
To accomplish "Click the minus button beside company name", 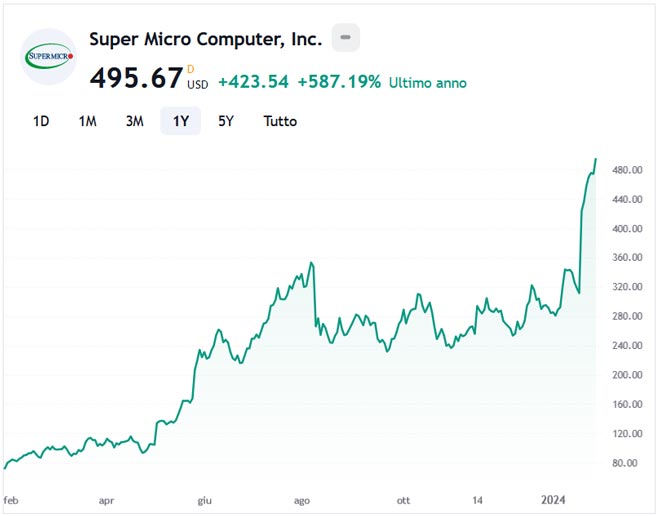I will point(345,38).
